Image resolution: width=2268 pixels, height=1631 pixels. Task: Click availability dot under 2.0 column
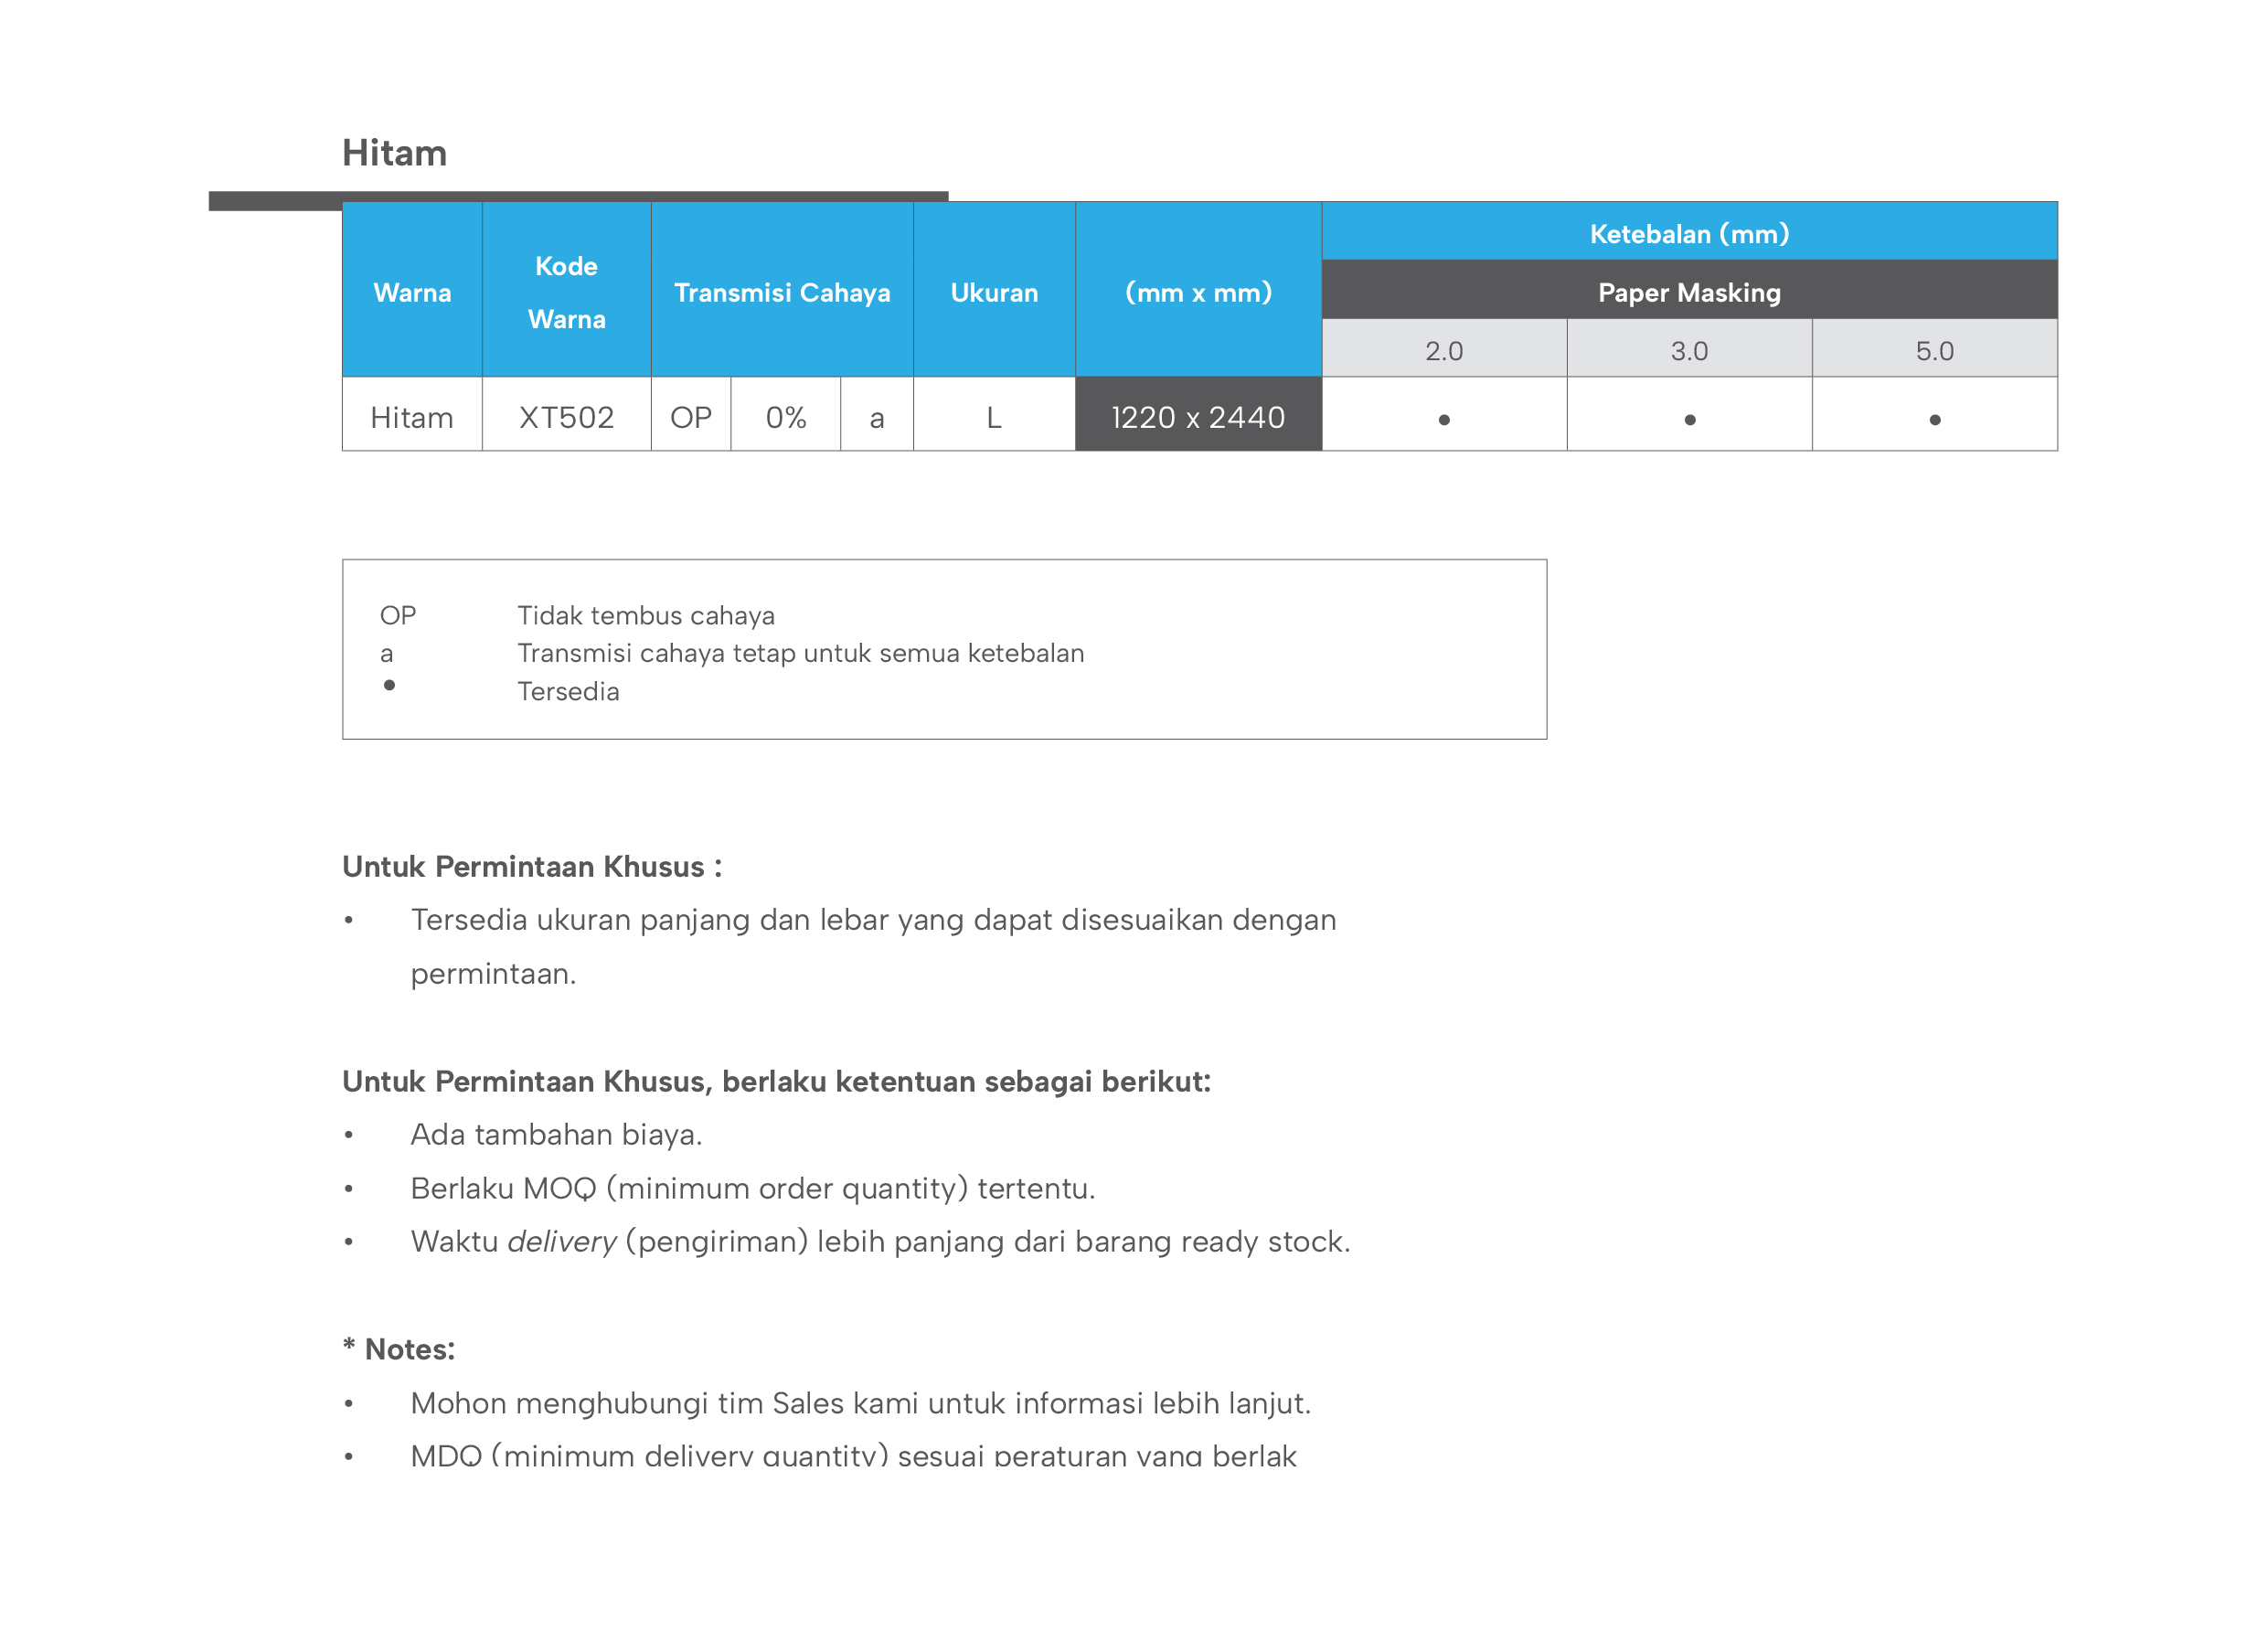pos(1444,420)
